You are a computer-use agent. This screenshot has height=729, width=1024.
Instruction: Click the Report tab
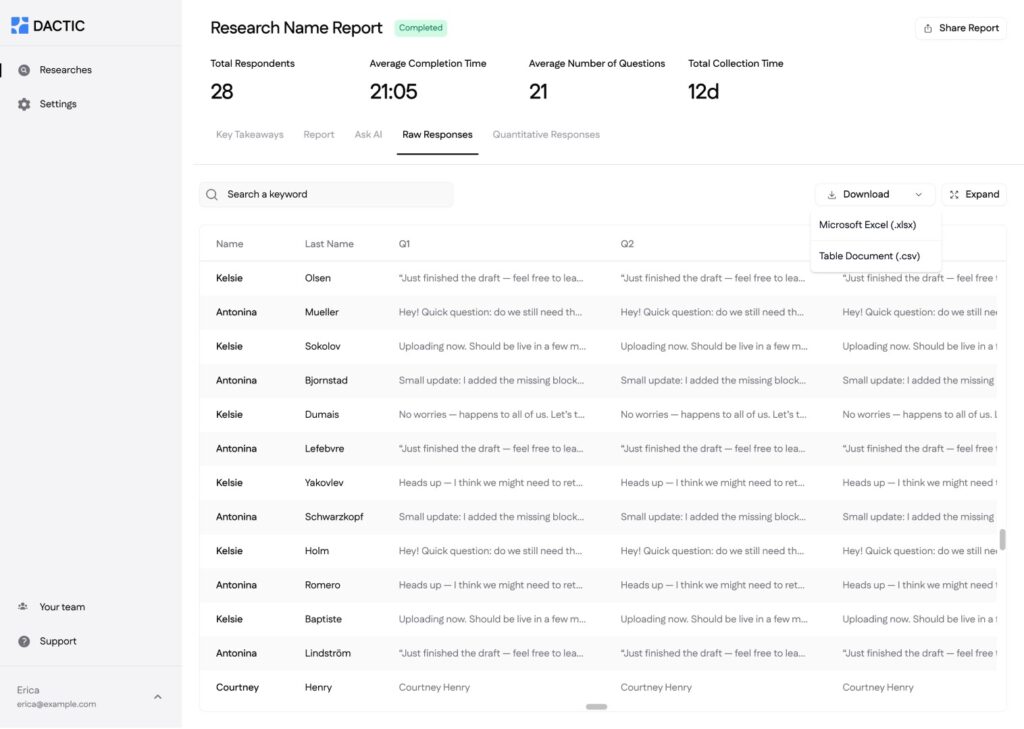(x=319, y=135)
